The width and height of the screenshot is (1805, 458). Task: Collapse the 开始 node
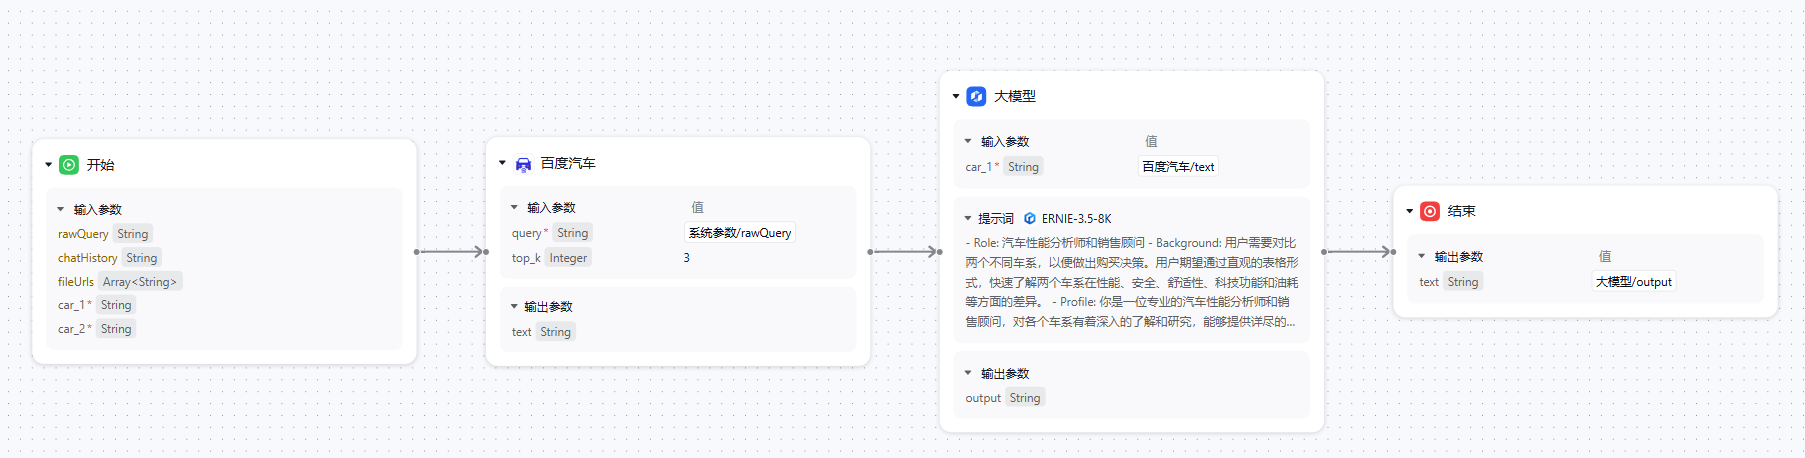tap(48, 165)
